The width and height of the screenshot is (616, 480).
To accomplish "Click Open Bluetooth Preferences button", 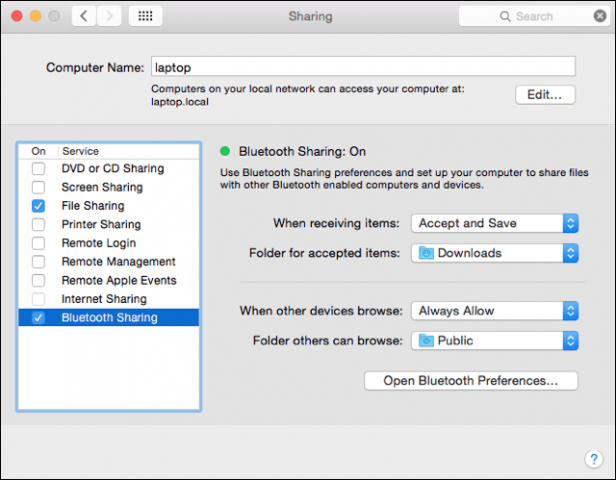I will click(471, 381).
